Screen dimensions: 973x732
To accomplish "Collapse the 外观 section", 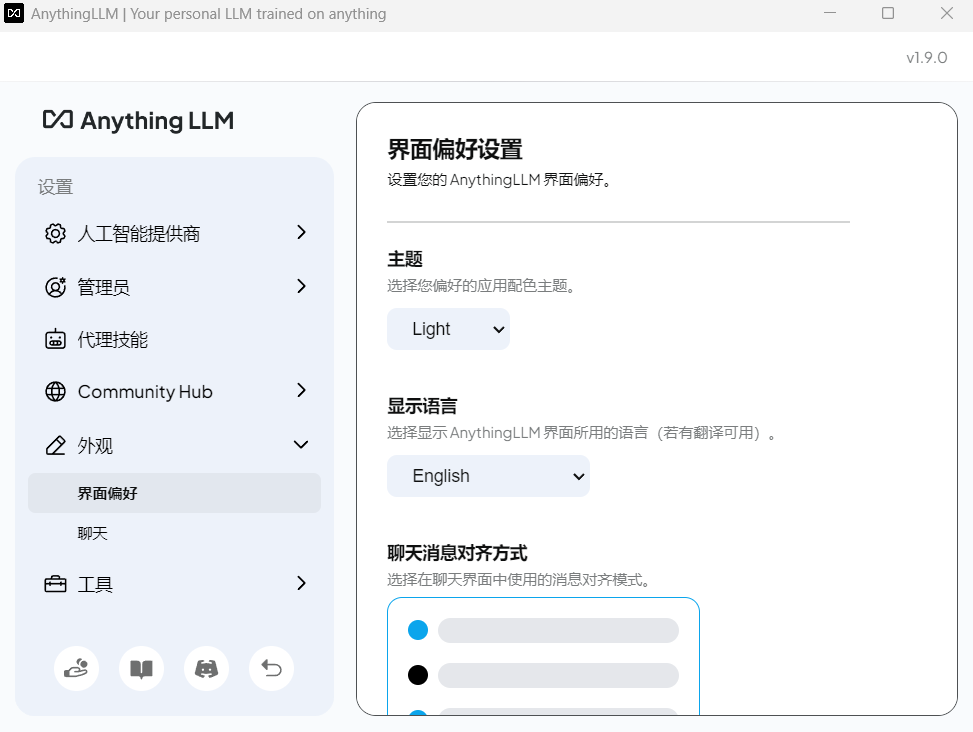I will pos(301,445).
